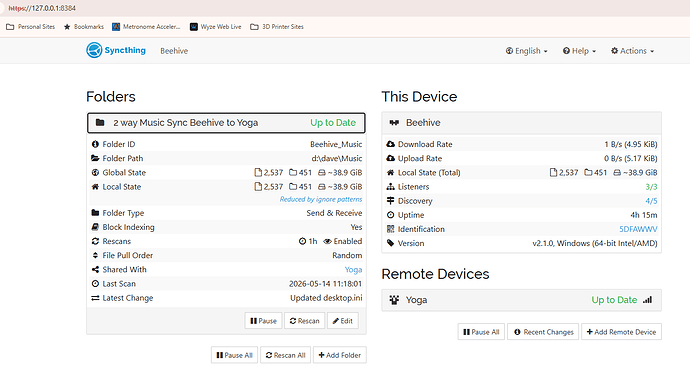Click the Latest Change arrows icon
The height and width of the screenshot is (390, 690).
pyautogui.click(x=95, y=298)
